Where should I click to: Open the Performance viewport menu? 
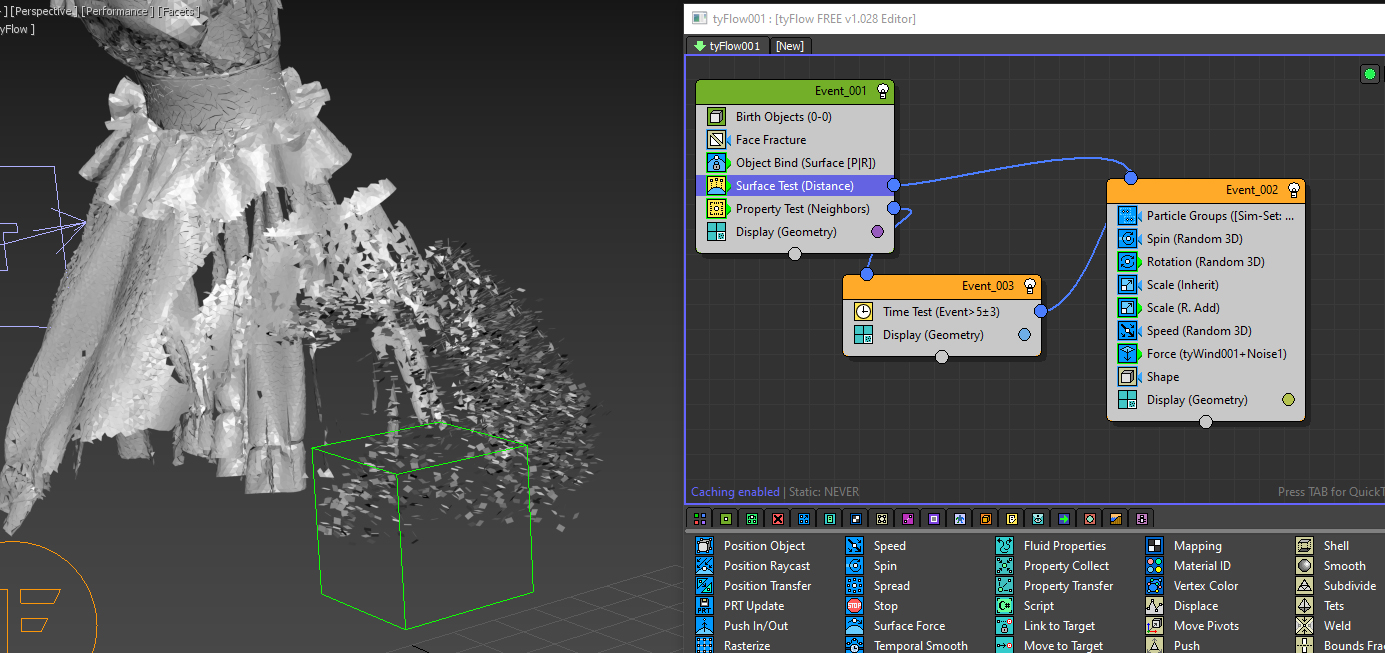click(117, 11)
